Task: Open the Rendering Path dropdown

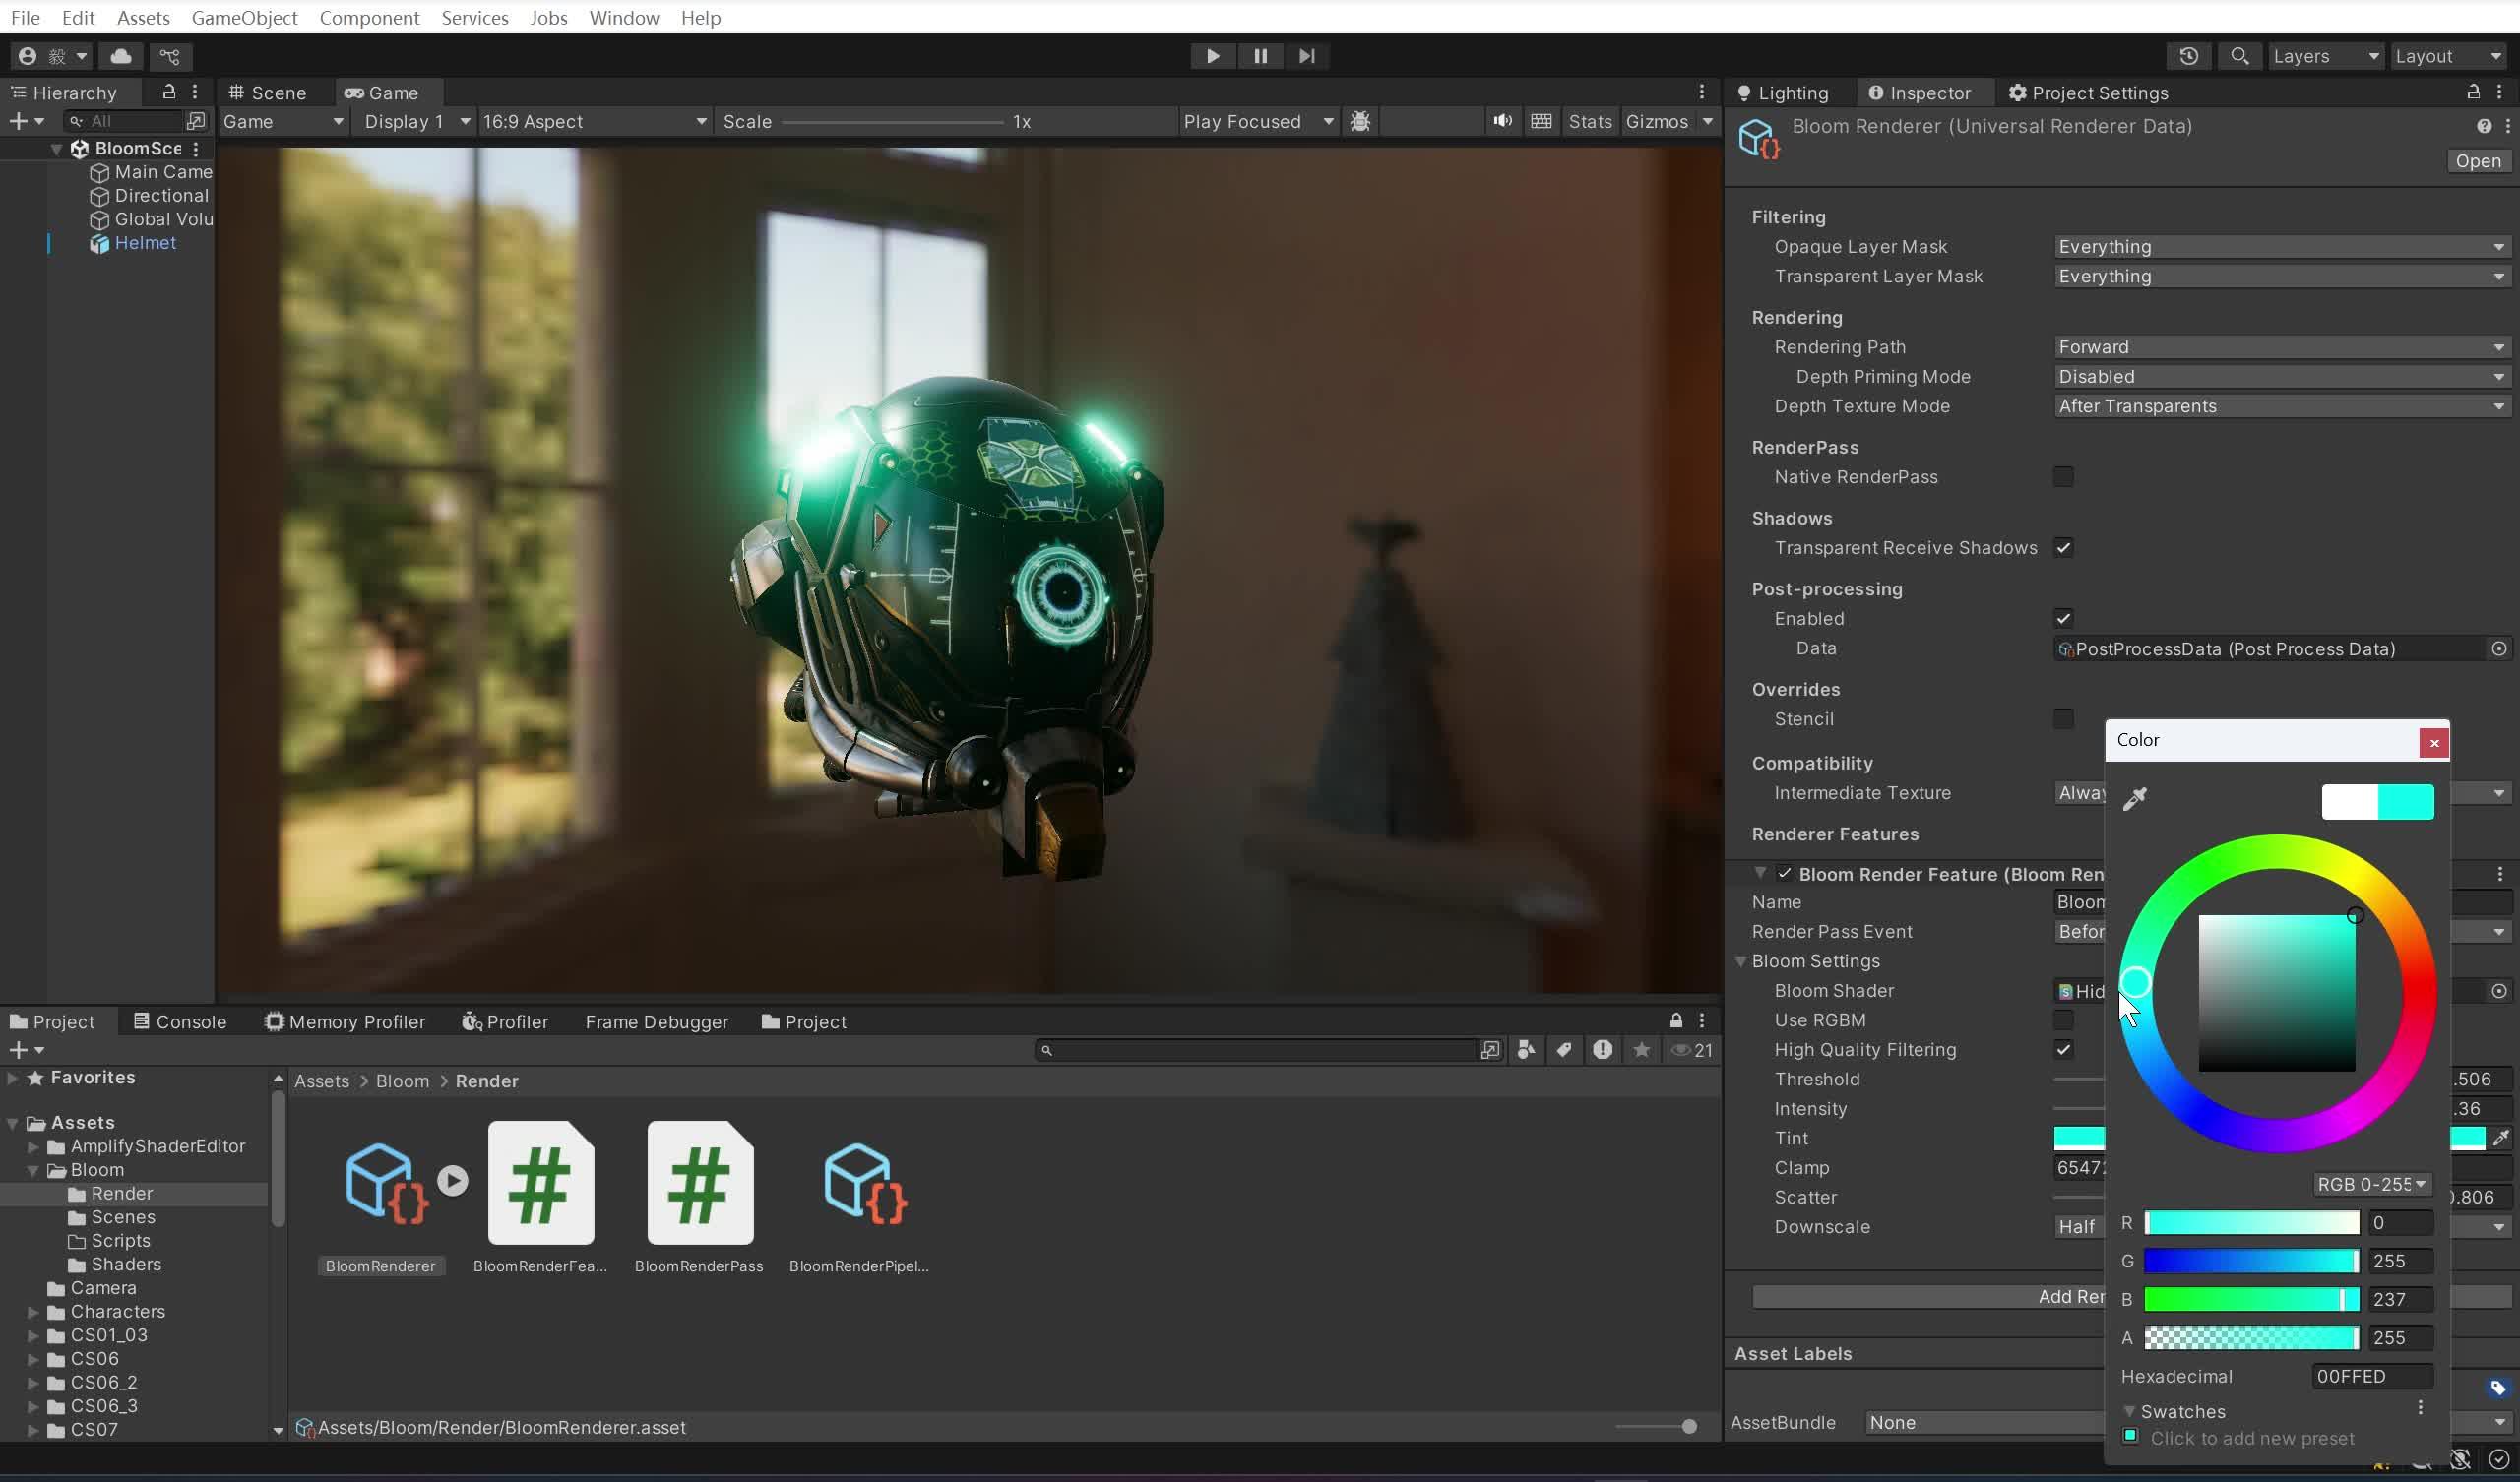Action: (2281, 347)
